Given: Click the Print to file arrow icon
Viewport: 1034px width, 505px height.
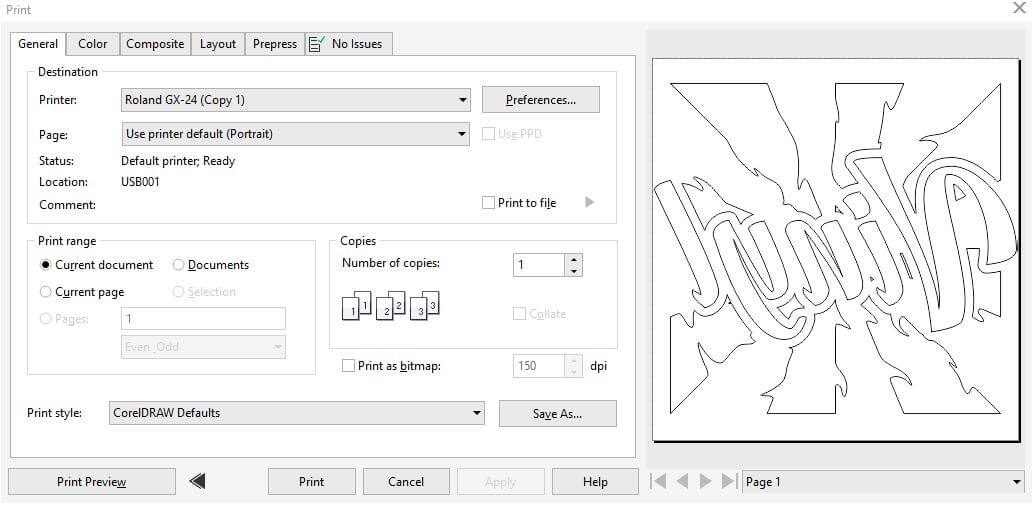Looking at the screenshot, I should (589, 202).
